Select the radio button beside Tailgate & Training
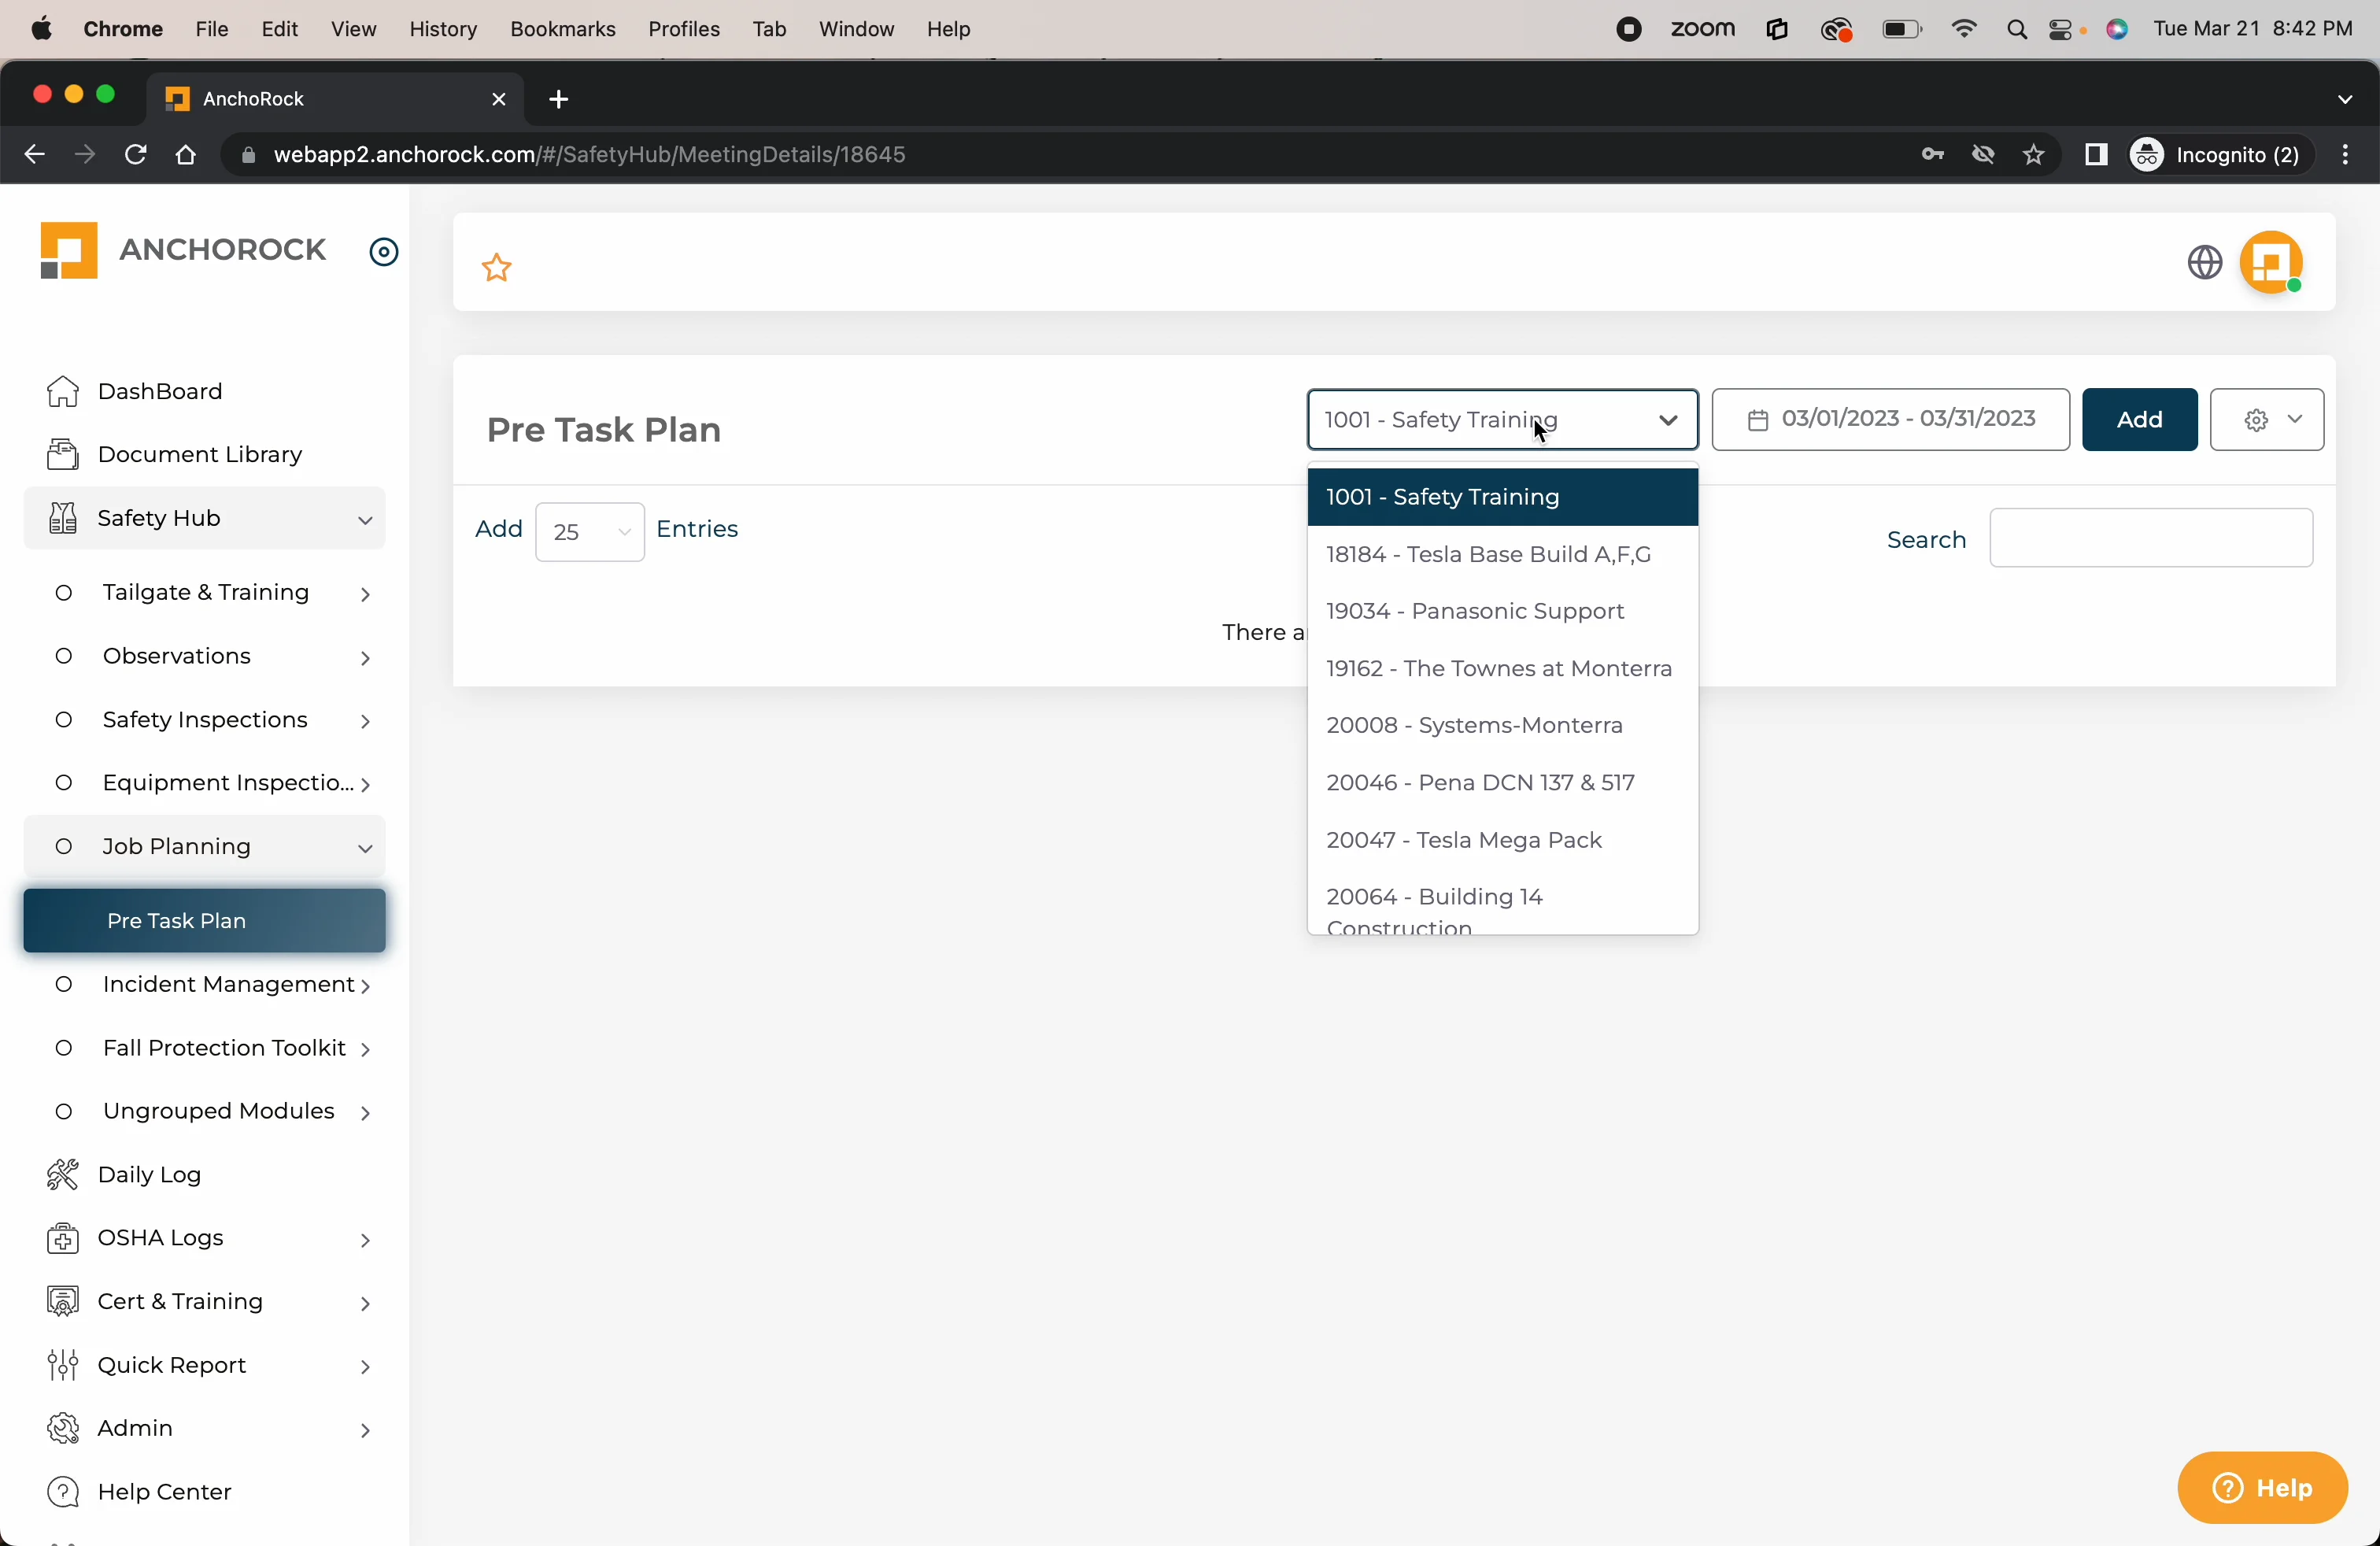 point(64,592)
